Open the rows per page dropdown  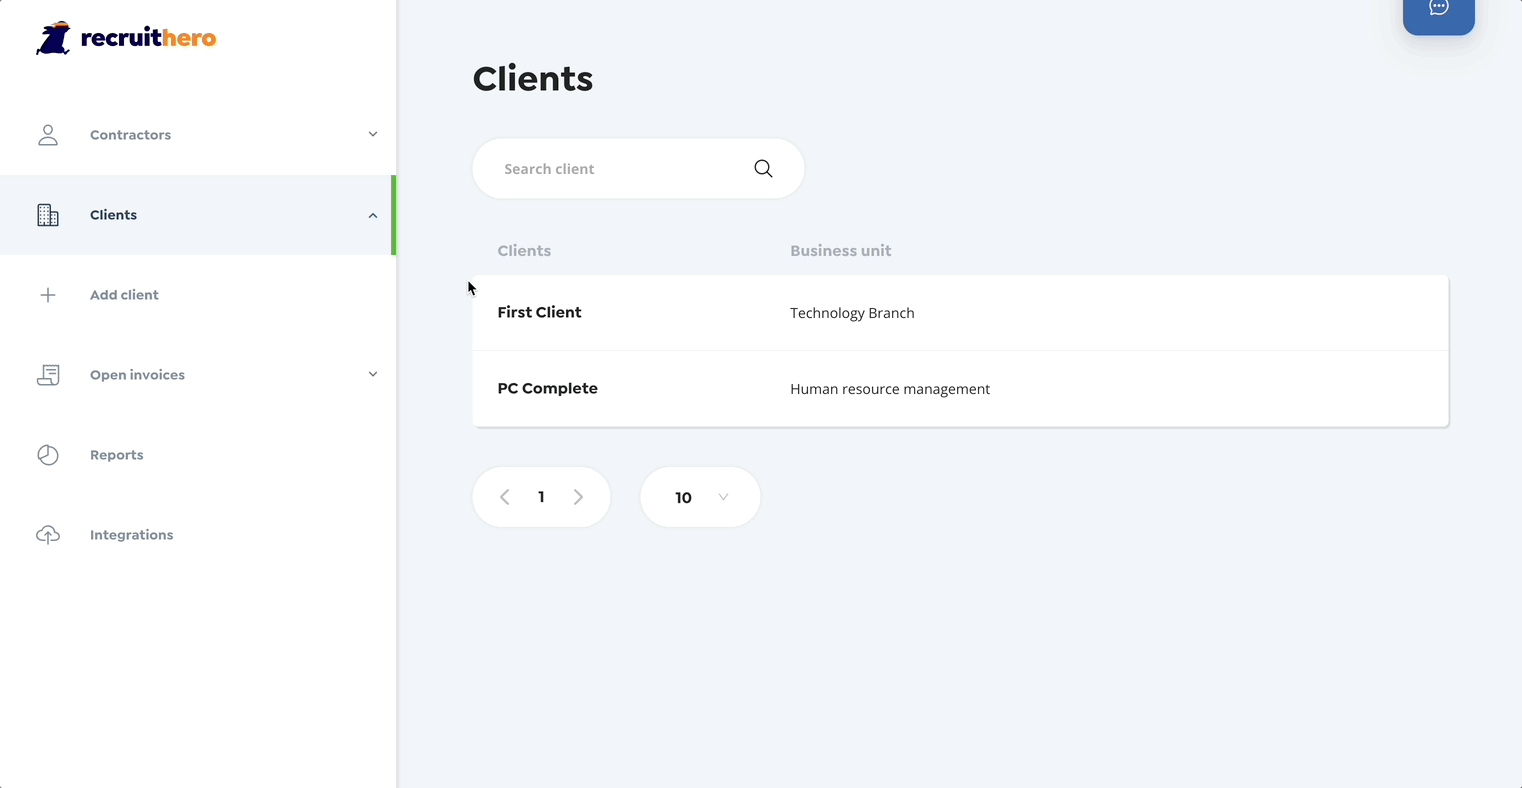pos(700,497)
